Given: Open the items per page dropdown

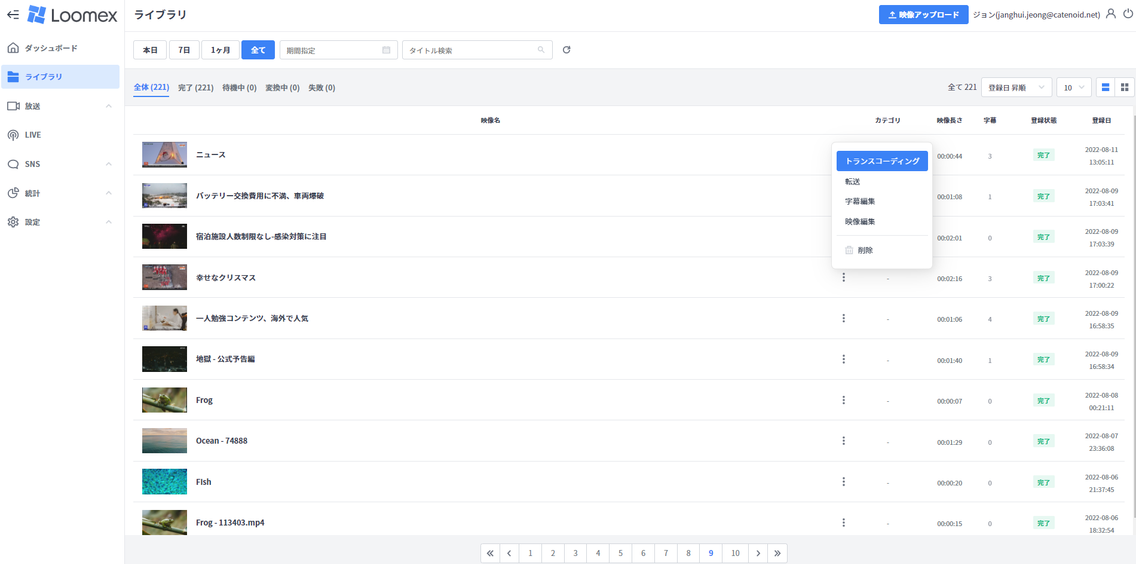Looking at the screenshot, I should [1074, 88].
